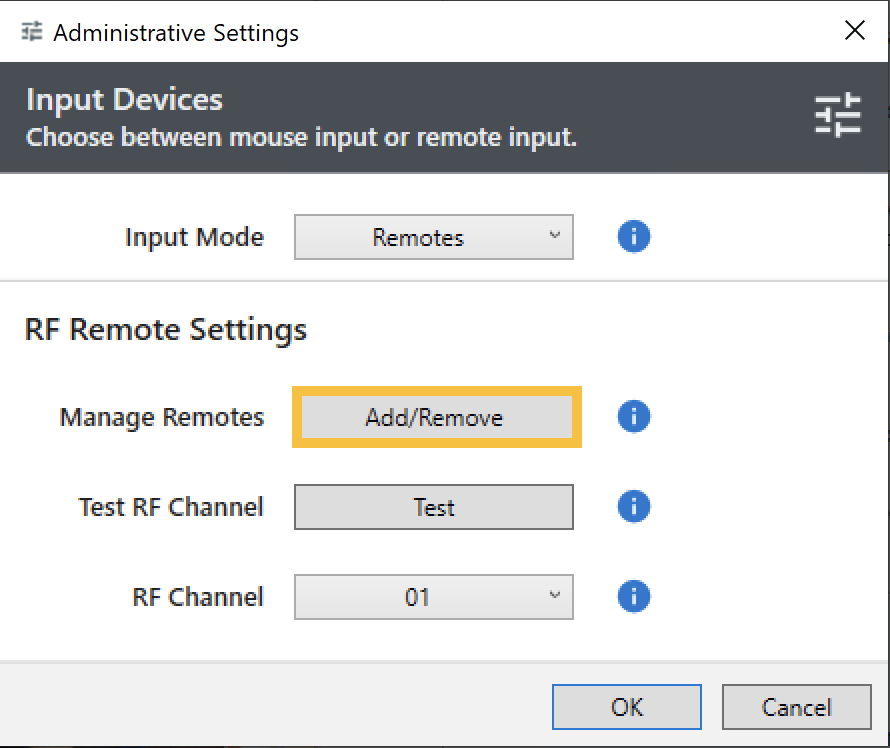Click the Administrative Settings title bar icon
Image resolution: width=890 pixels, height=748 pixels.
pyautogui.click(x=32, y=32)
